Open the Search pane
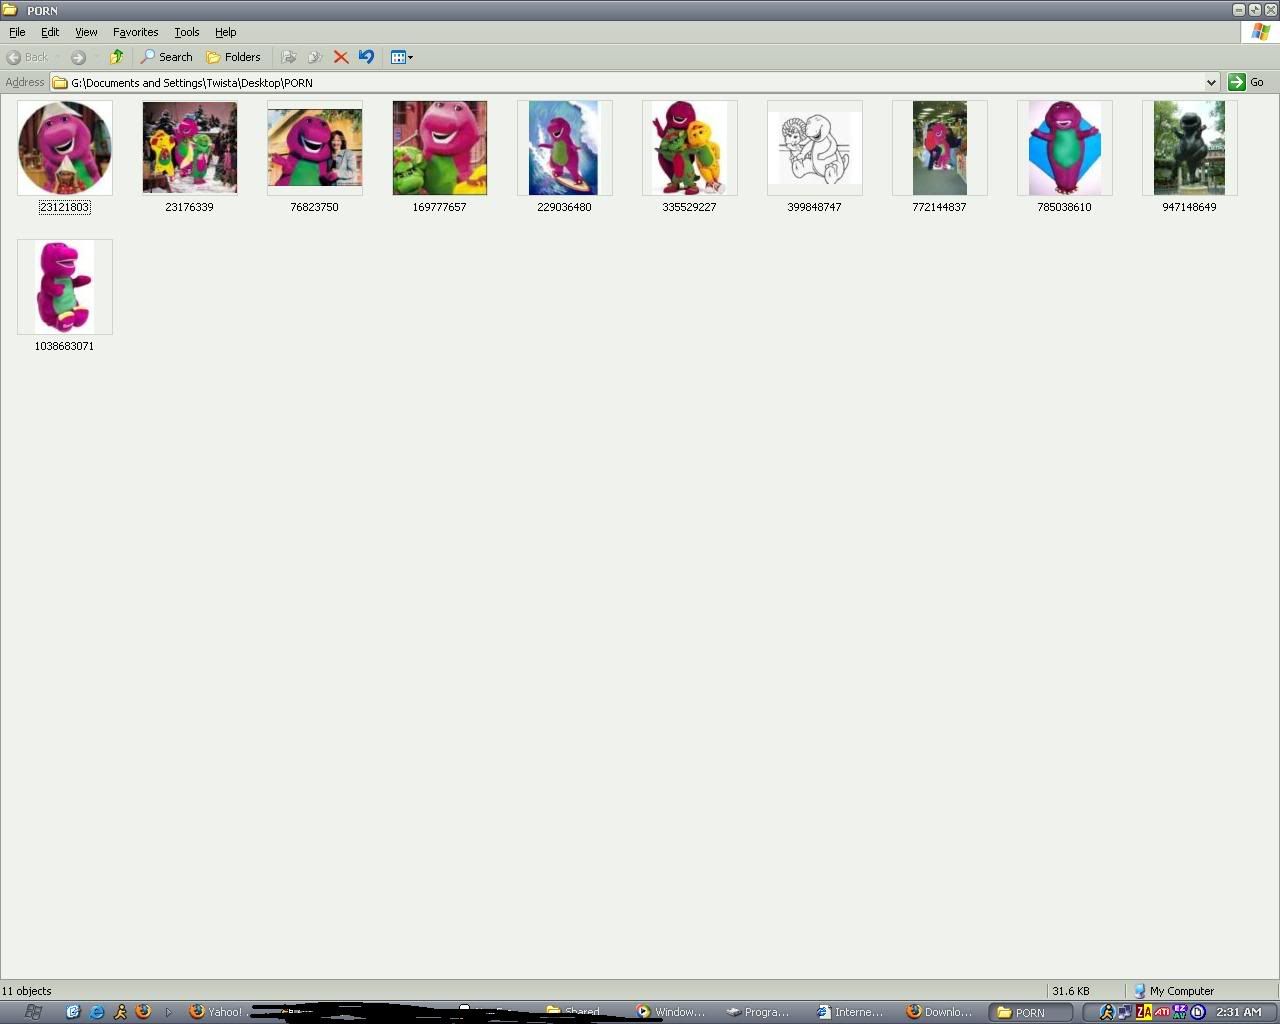The image size is (1280, 1024). click(x=166, y=57)
